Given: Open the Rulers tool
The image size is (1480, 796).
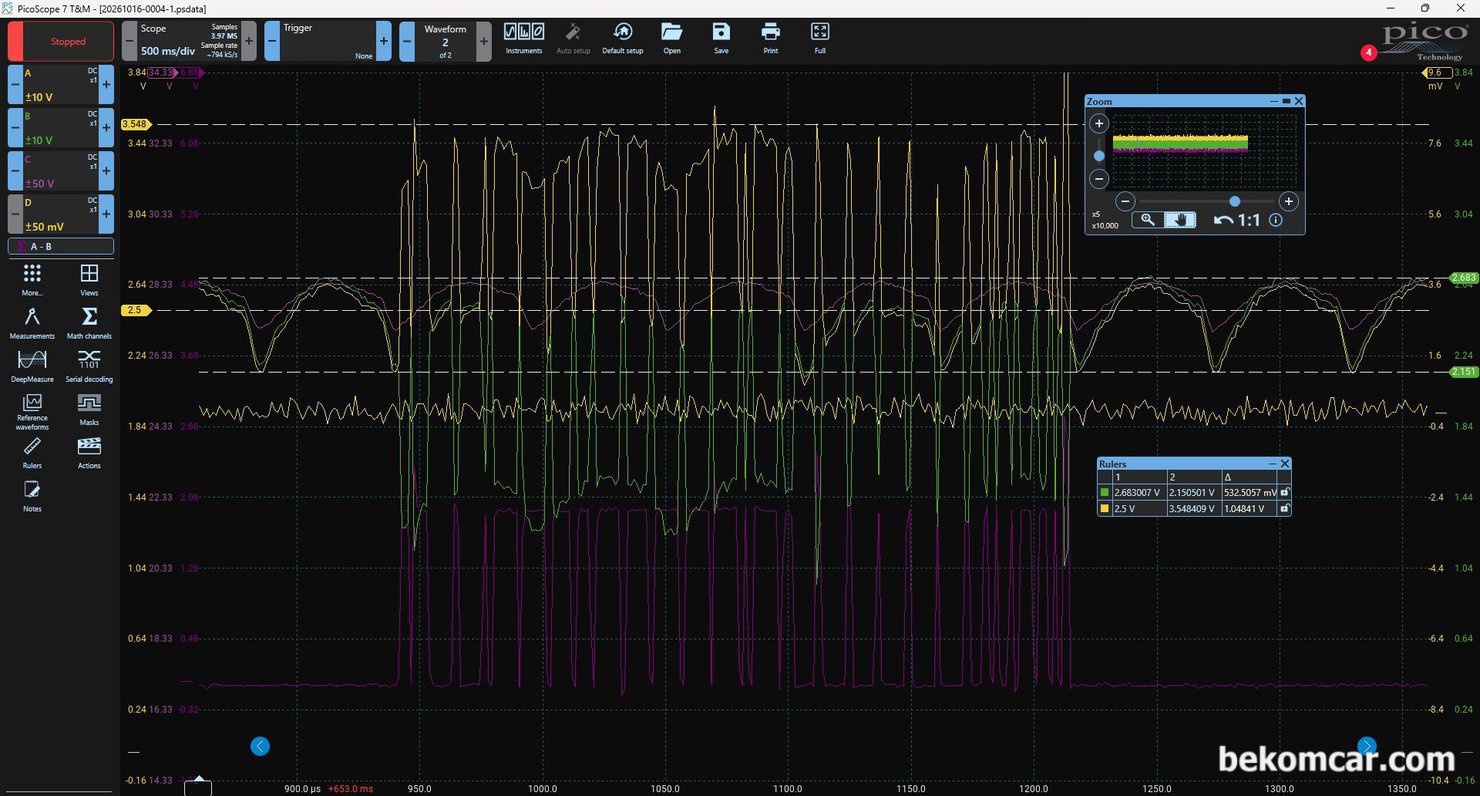Looking at the screenshot, I should pos(32,452).
